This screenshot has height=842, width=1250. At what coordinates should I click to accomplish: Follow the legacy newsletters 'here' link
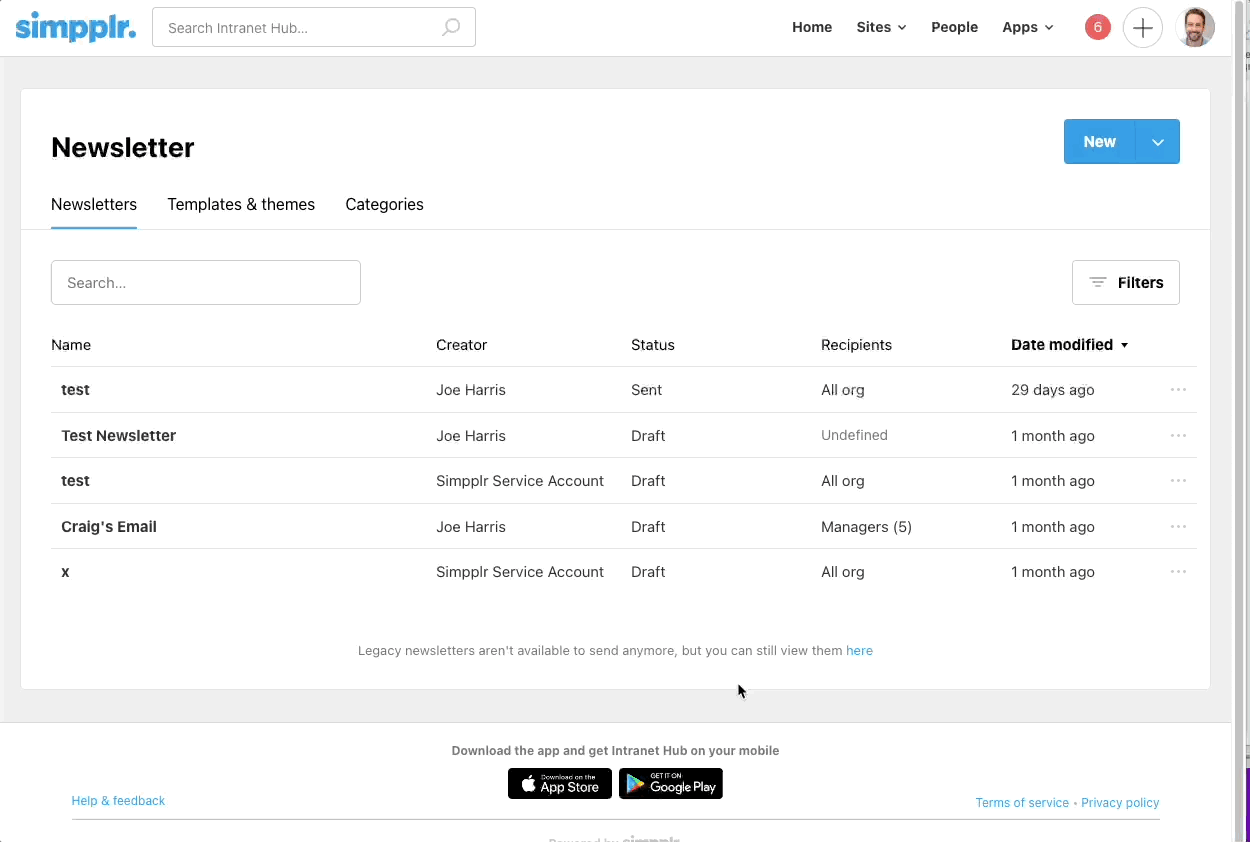click(x=859, y=651)
